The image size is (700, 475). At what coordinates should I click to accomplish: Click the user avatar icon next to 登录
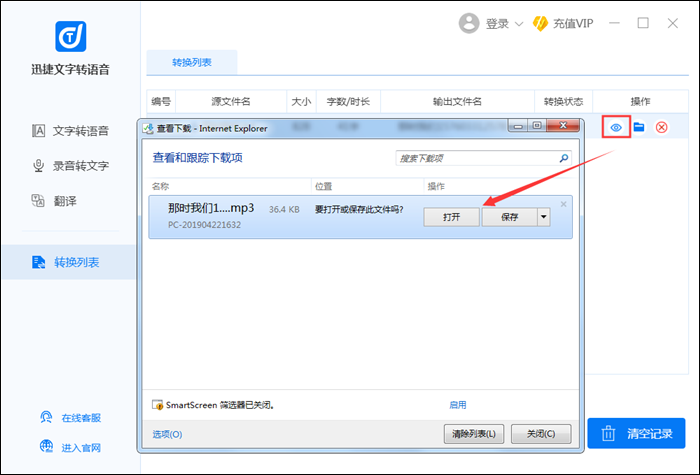coord(468,23)
